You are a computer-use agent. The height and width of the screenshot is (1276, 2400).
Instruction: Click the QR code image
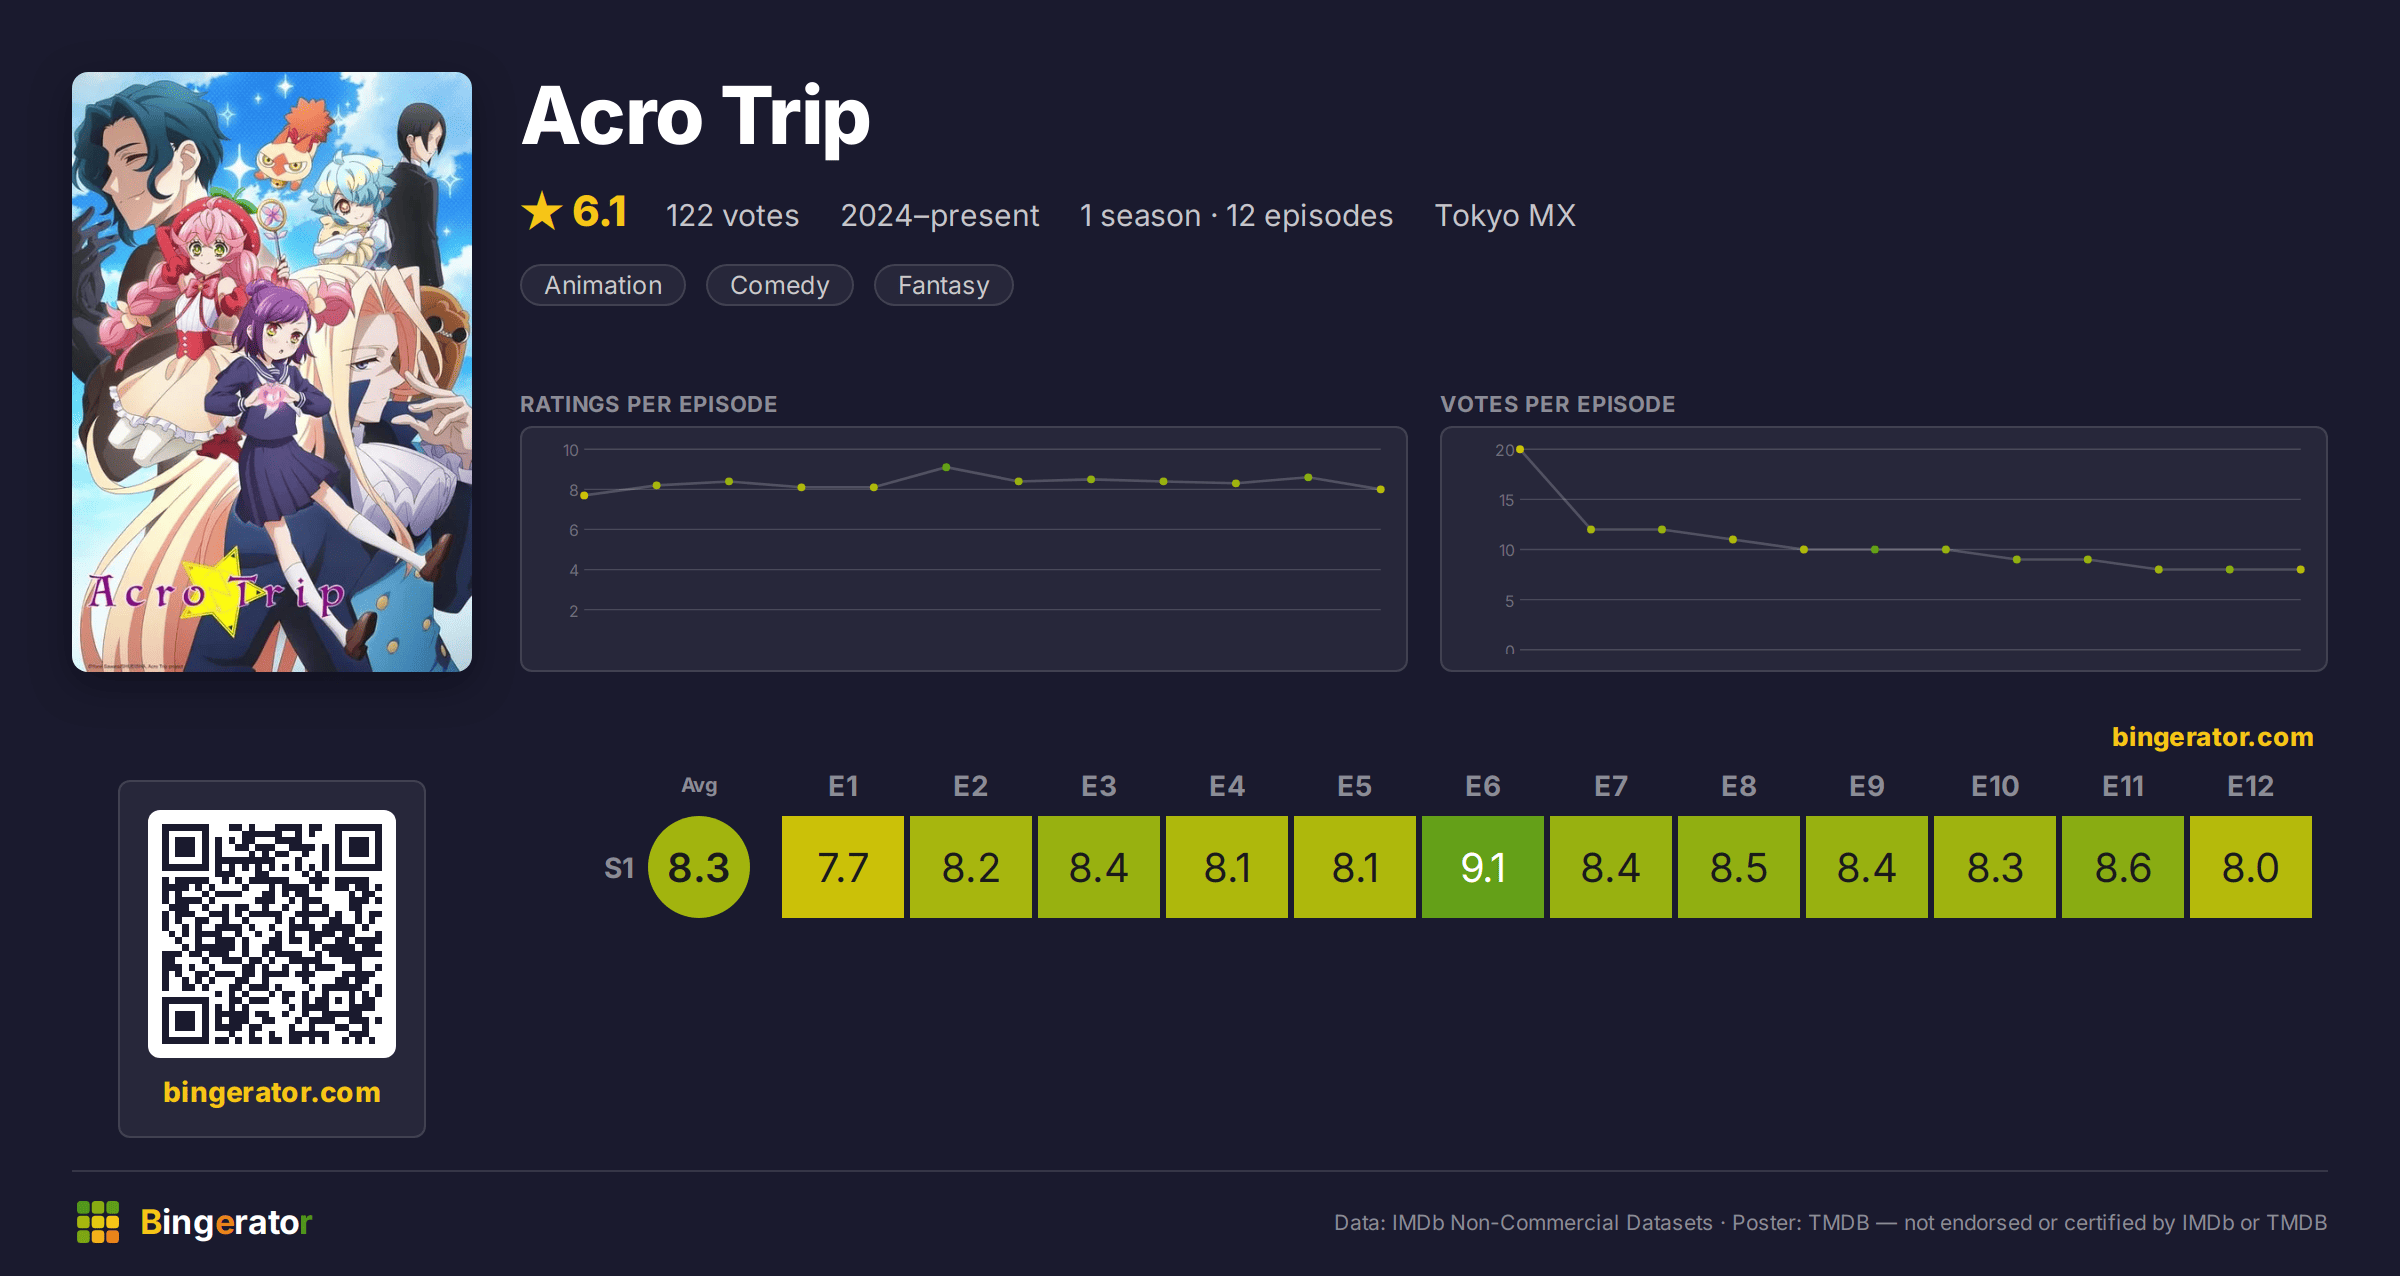pyautogui.click(x=272, y=934)
